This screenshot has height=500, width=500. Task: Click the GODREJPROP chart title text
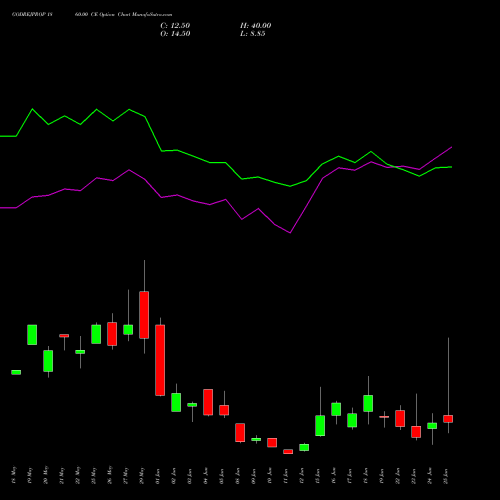tap(92, 15)
